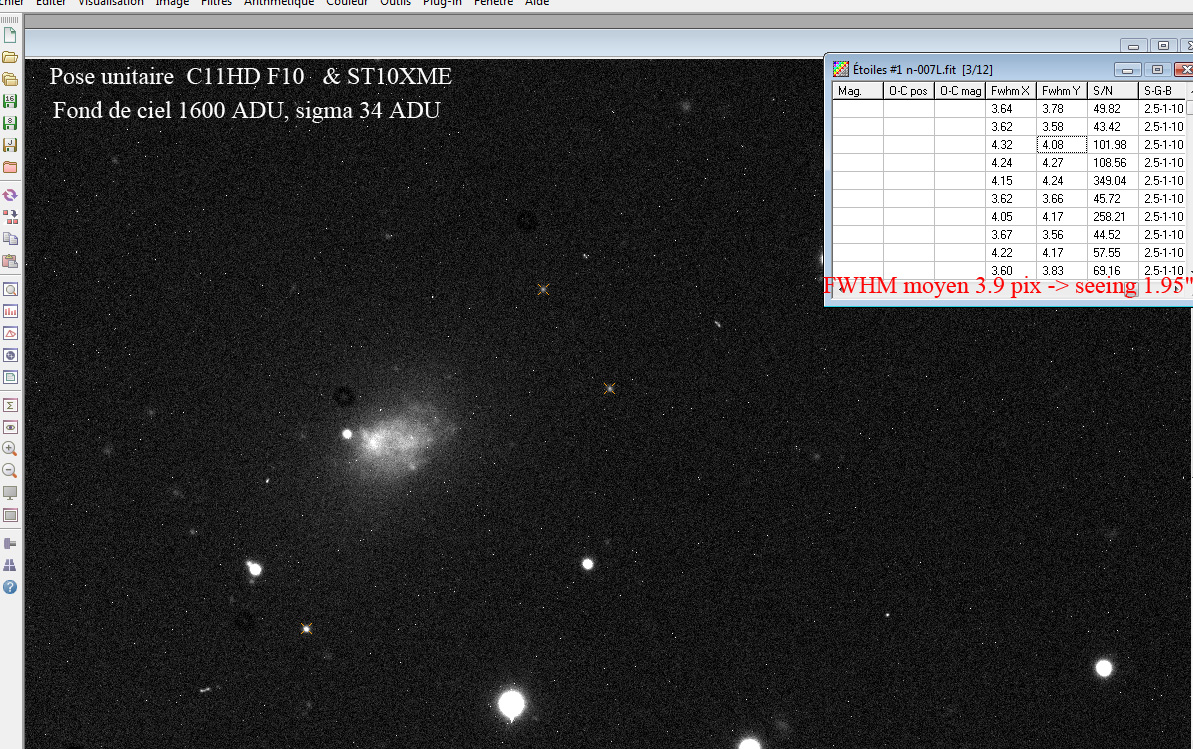Open the histogram chart icon

[x=10, y=311]
